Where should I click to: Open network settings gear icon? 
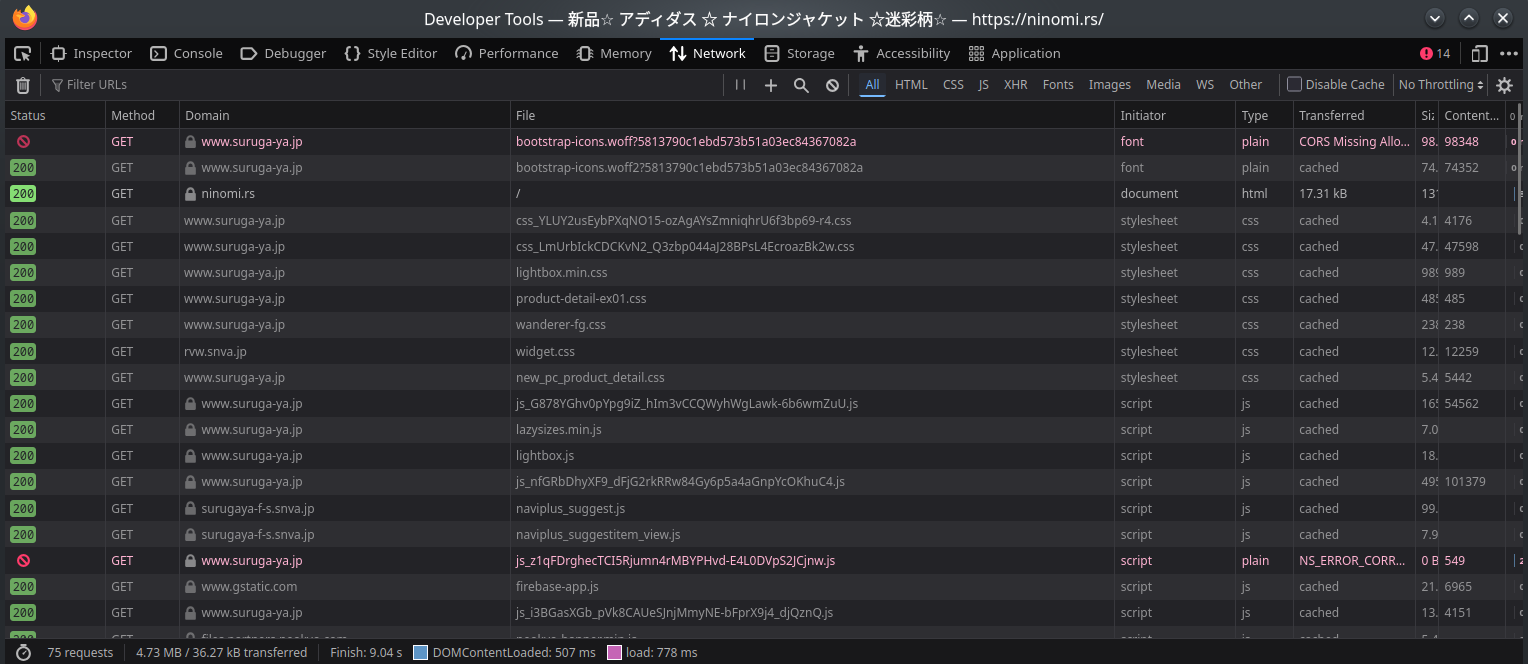(1504, 85)
